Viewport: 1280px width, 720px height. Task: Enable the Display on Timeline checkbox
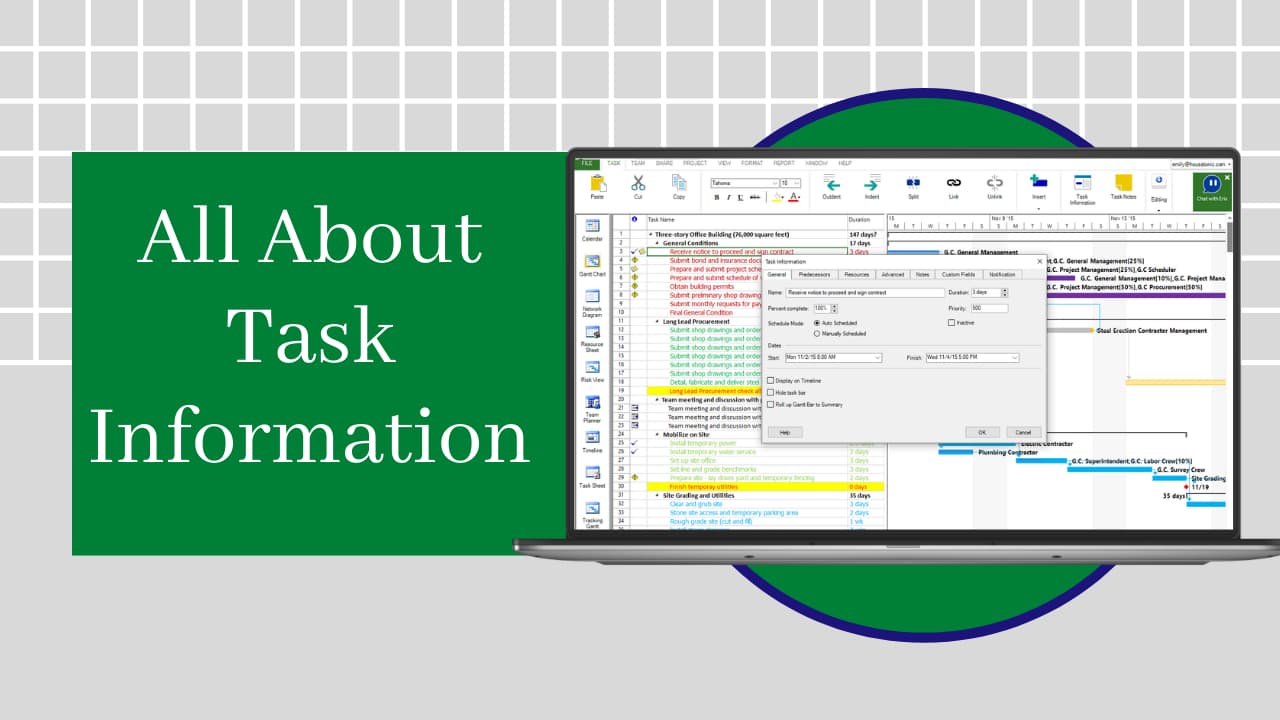click(x=770, y=380)
